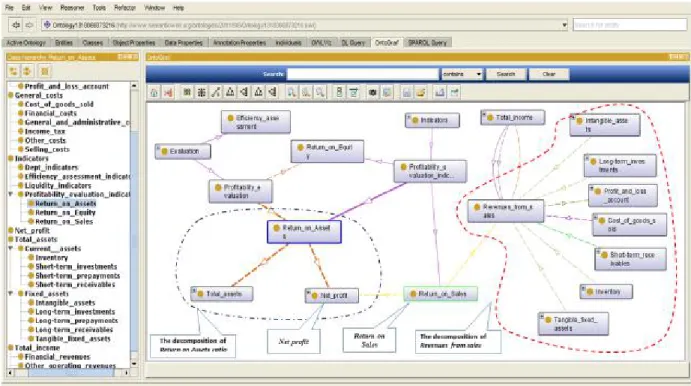Open the Refactor menu

pyautogui.click(x=125, y=8)
